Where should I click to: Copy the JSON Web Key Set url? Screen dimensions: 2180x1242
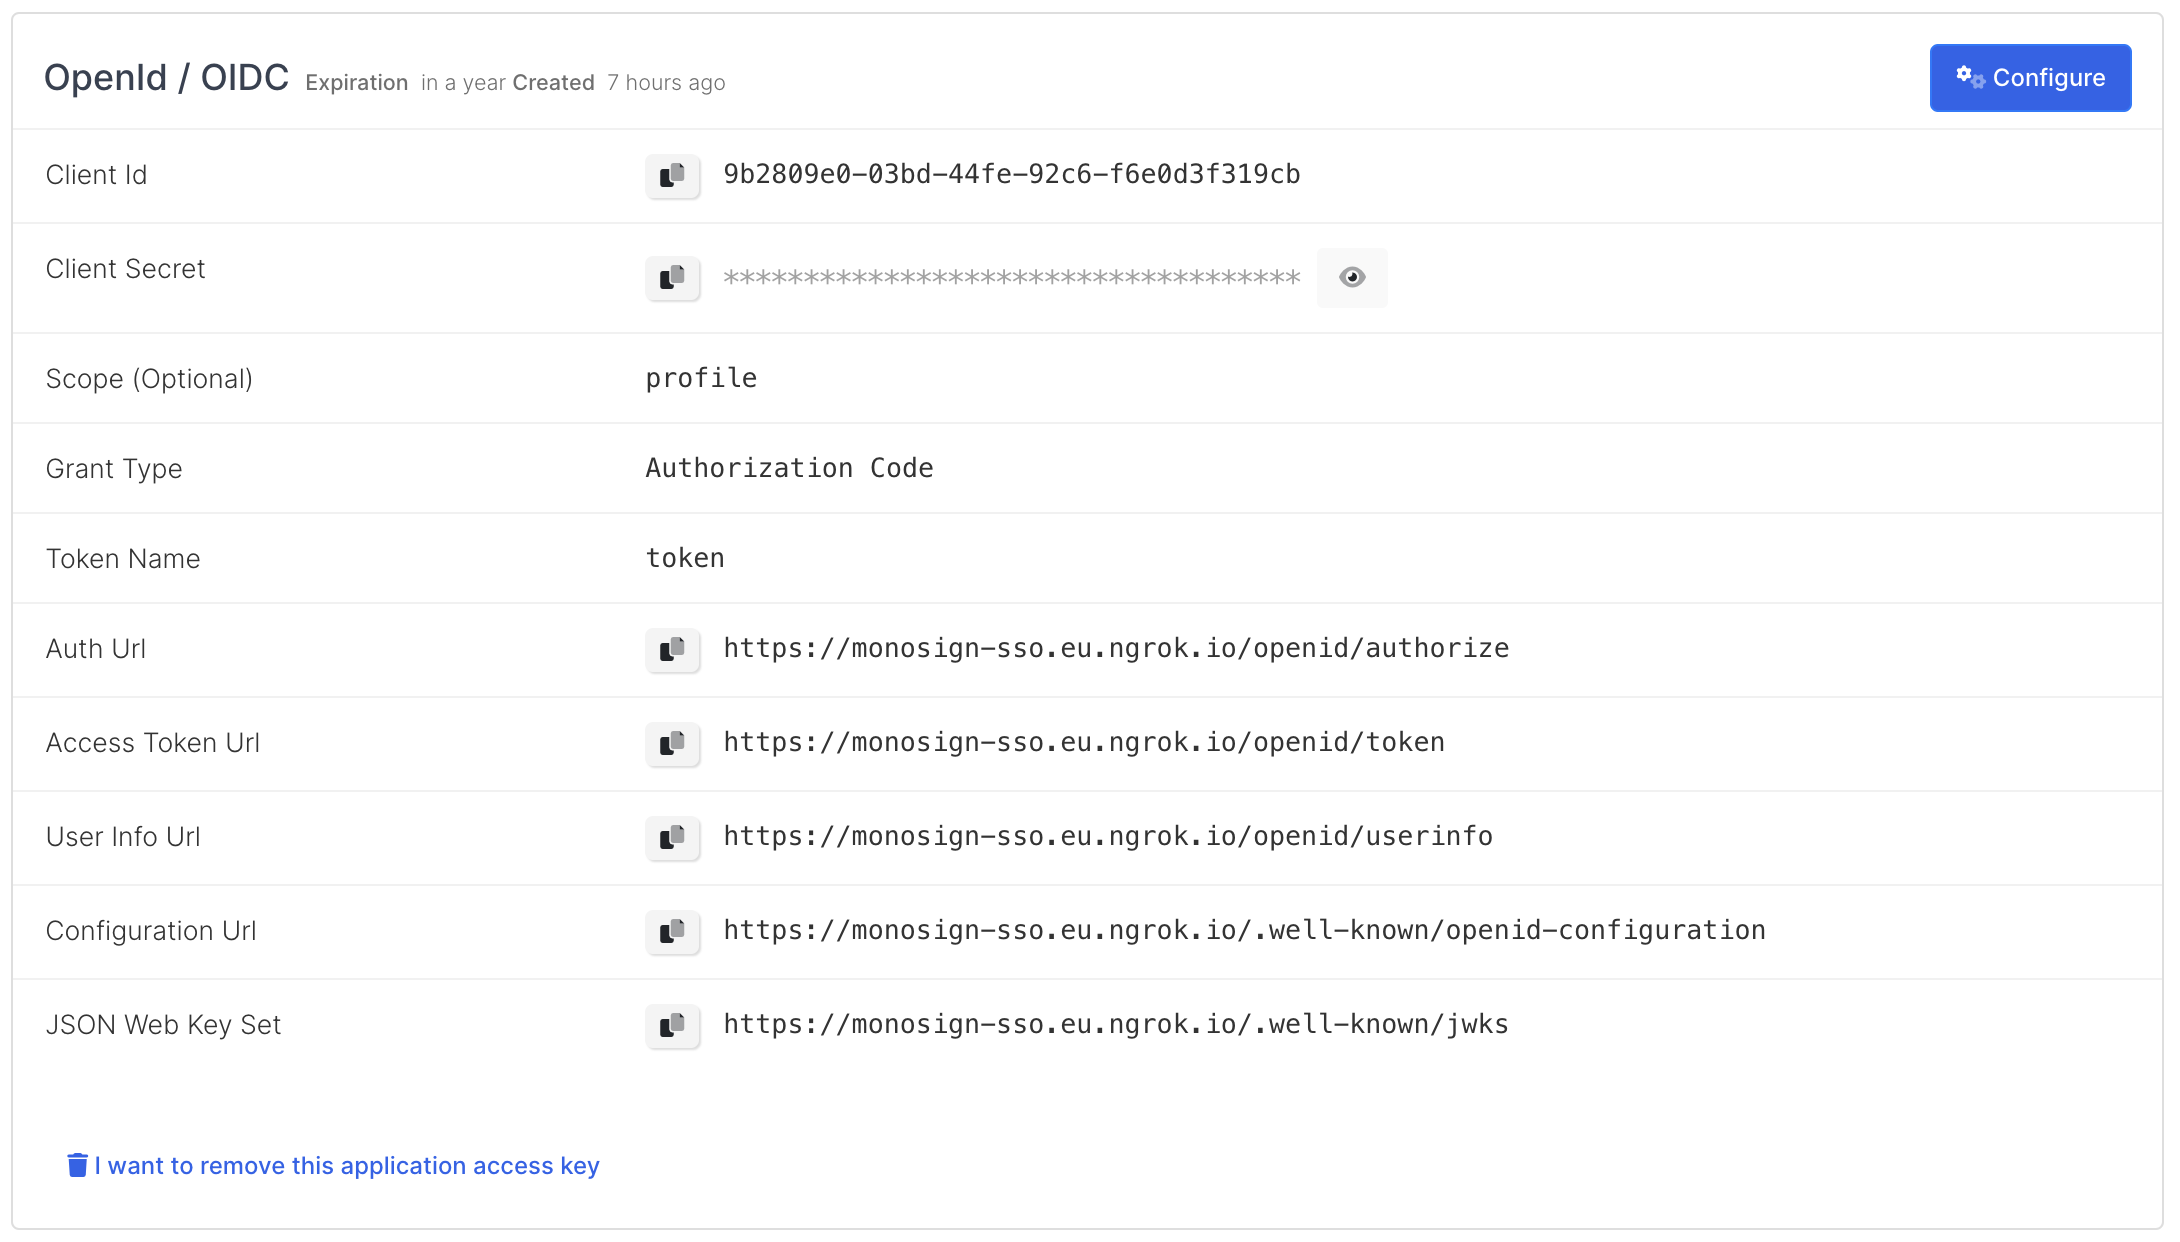click(x=672, y=1026)
